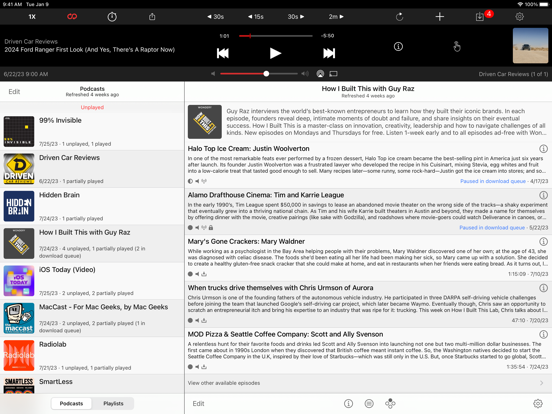Switch to the Playlists tab
This screenshot has width=552, height=414.
pos(113,403)
